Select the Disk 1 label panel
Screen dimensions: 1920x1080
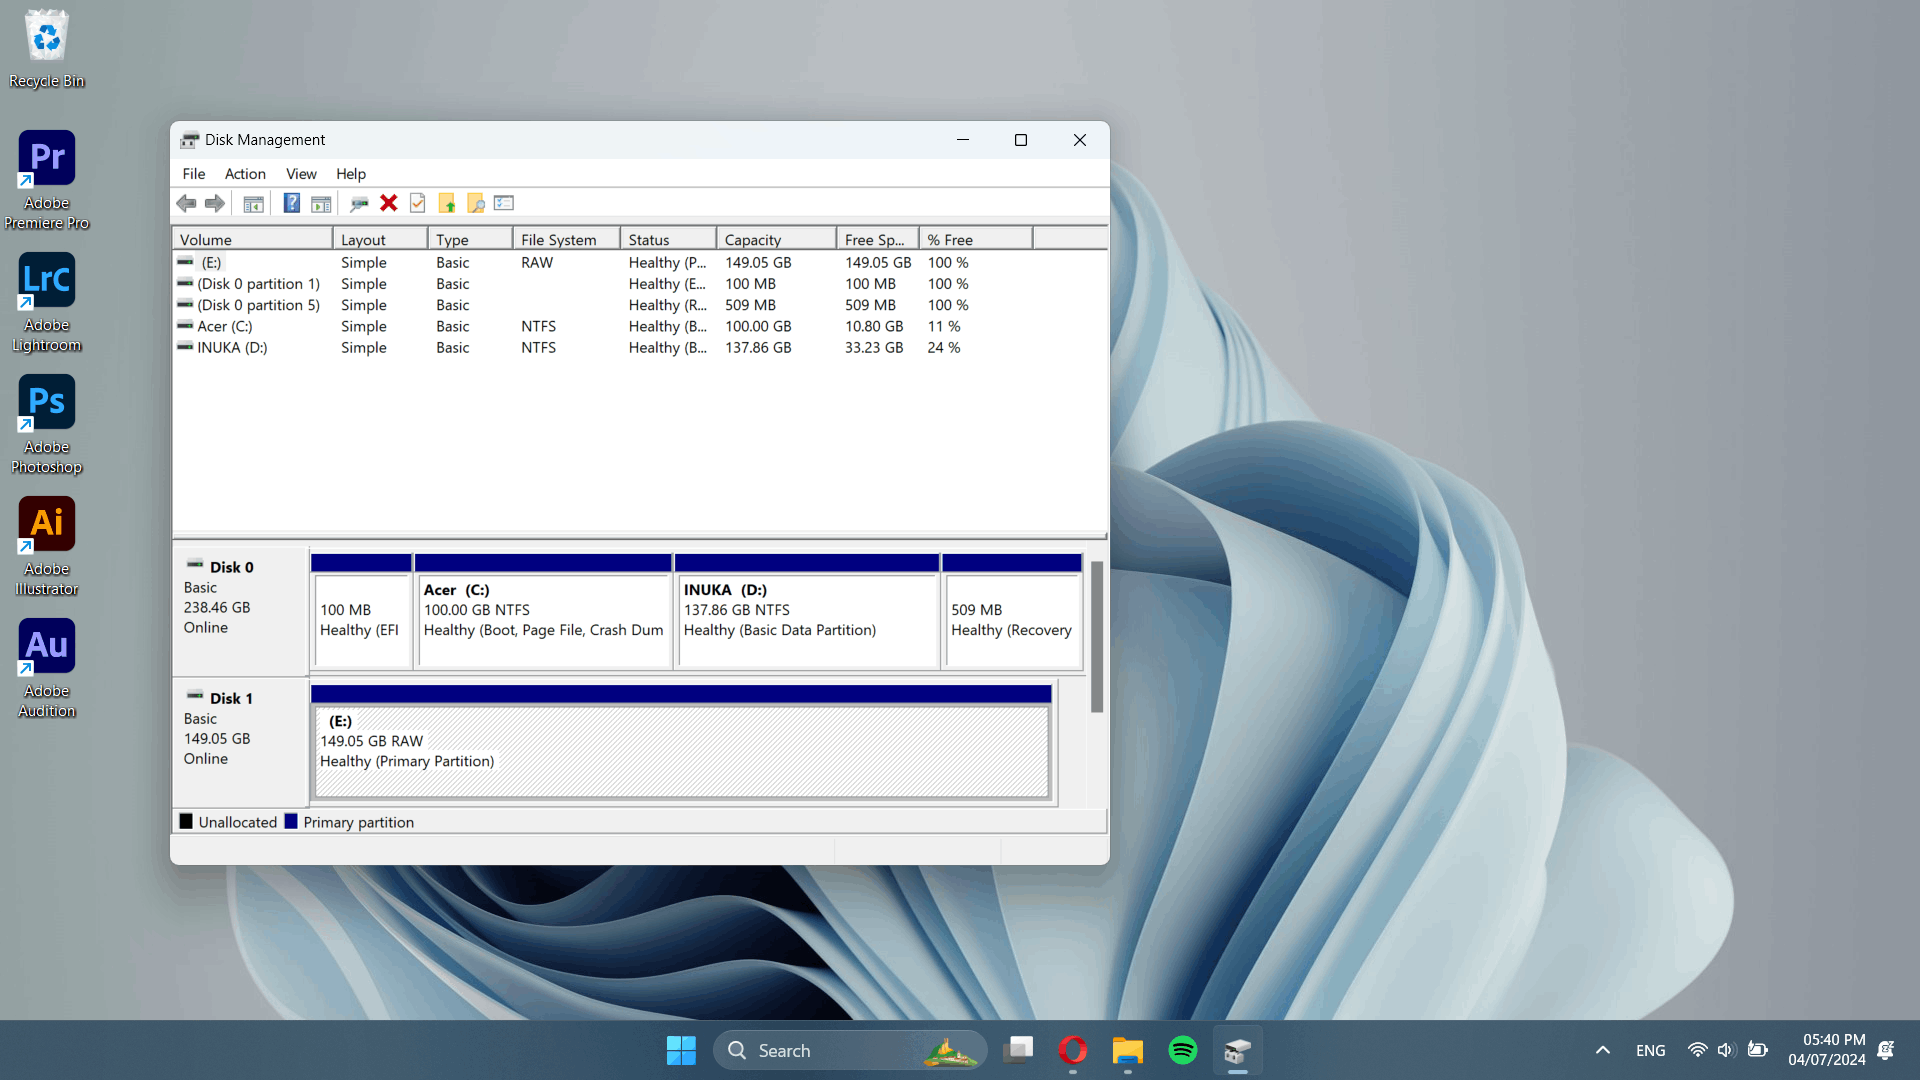(x=240, y=742)
